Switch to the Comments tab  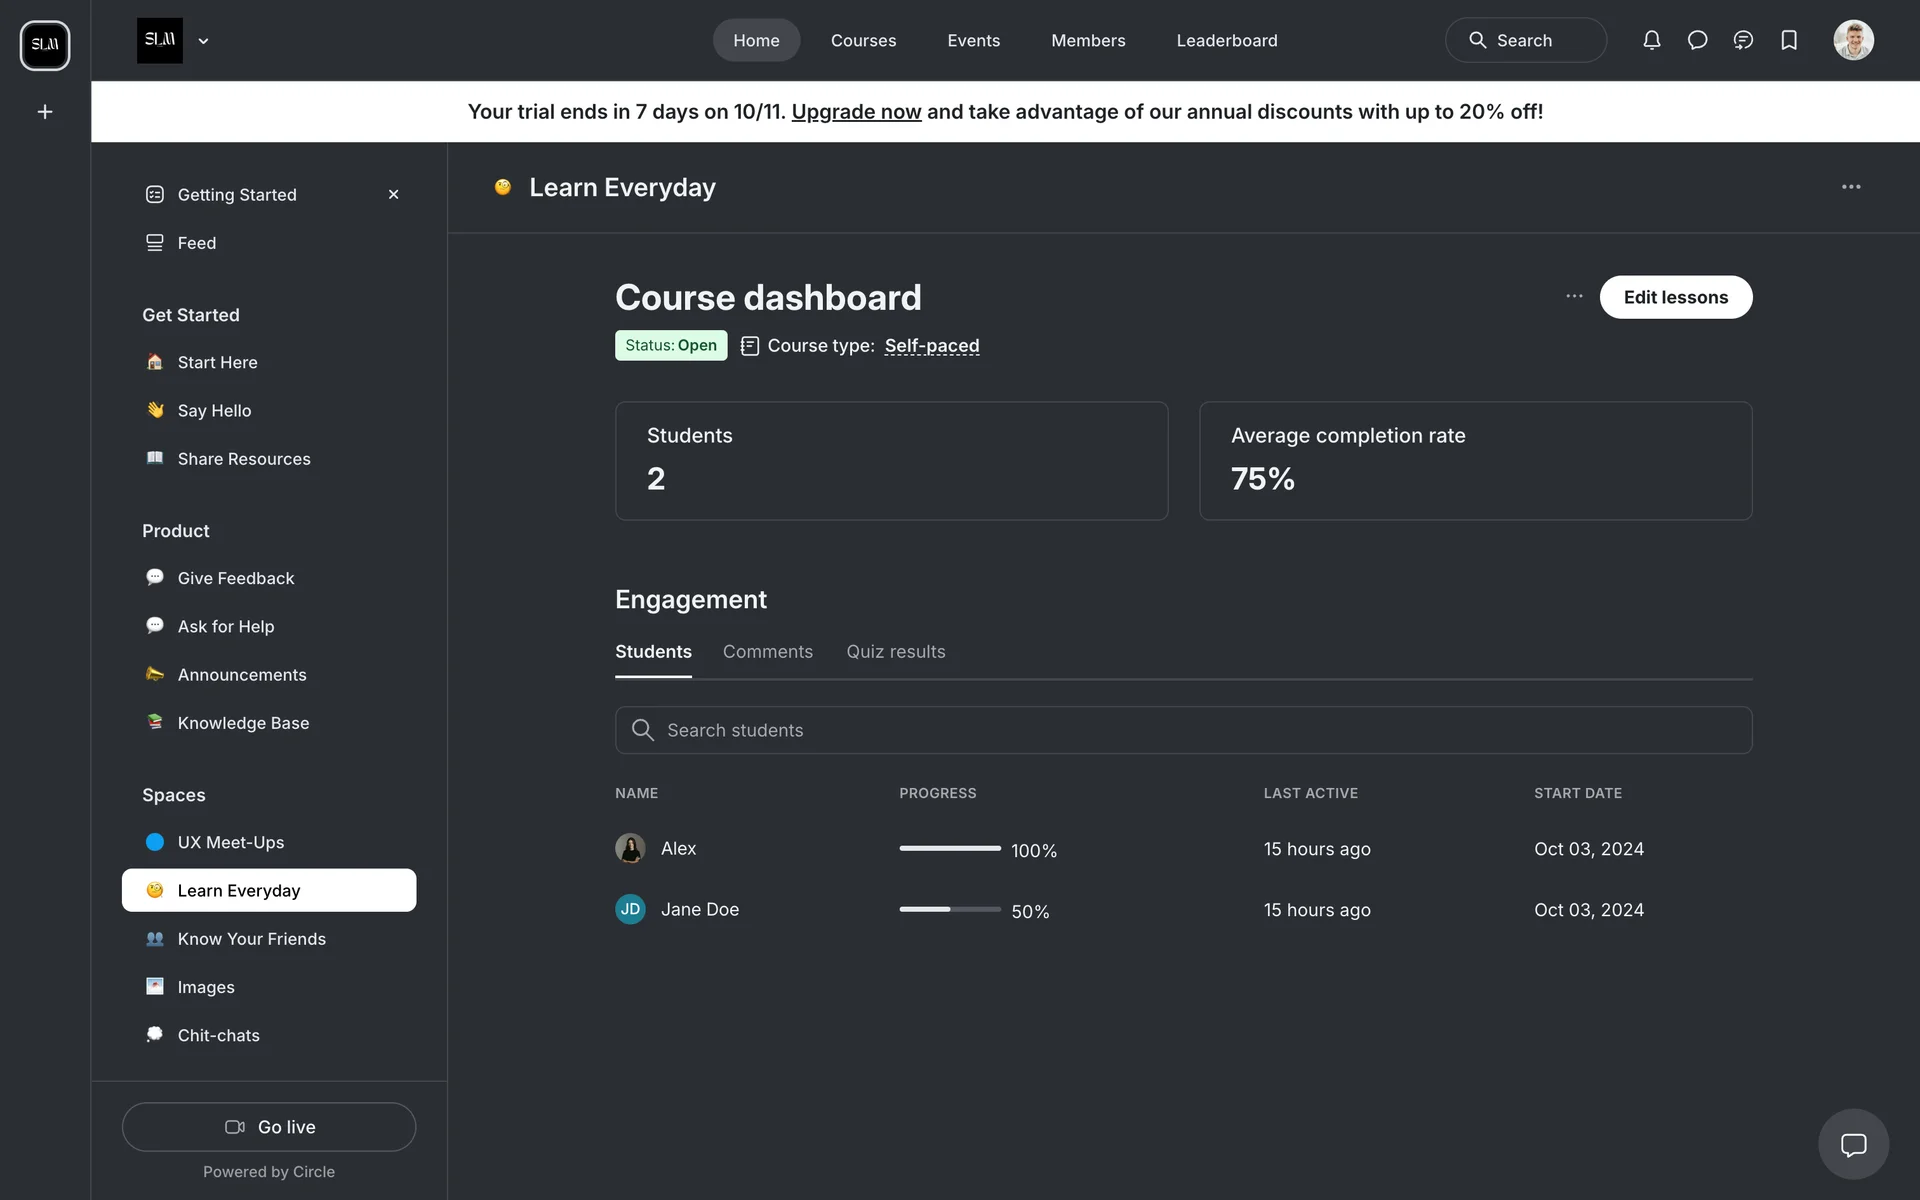pos(767,652)
